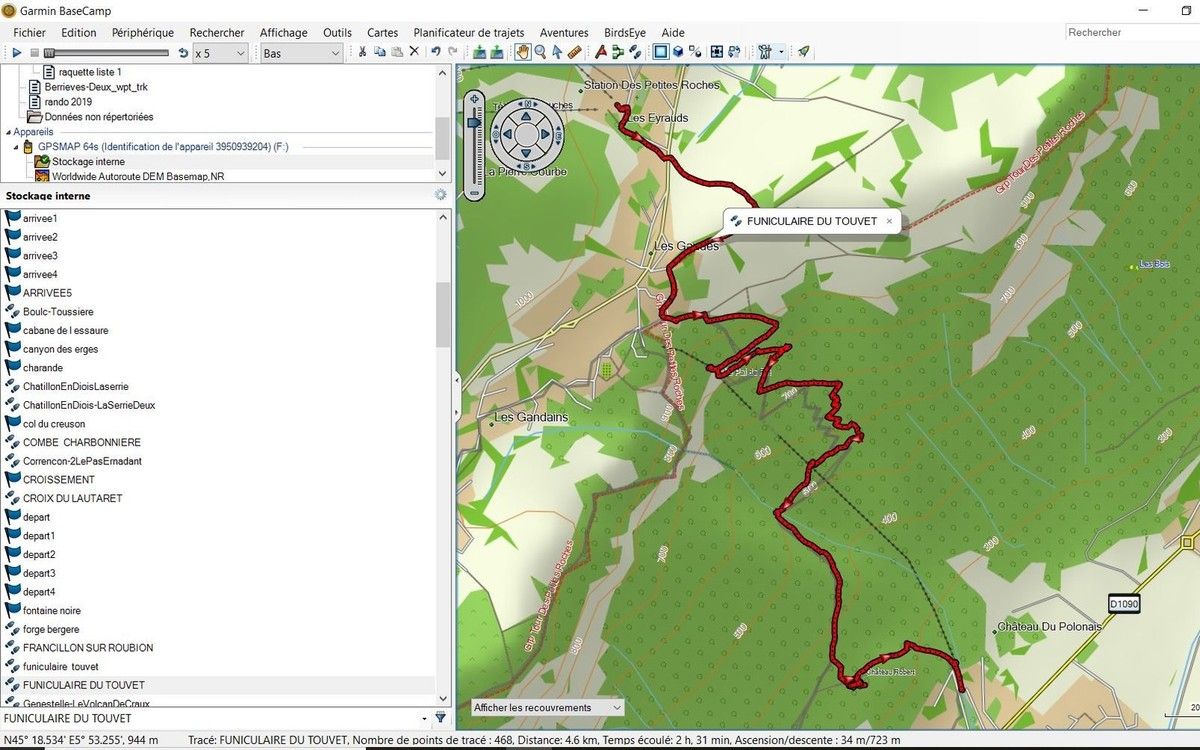Screen dimensions: 1200x750
Task: Click the playback loop arrow icon
Action: pos(183,52)
